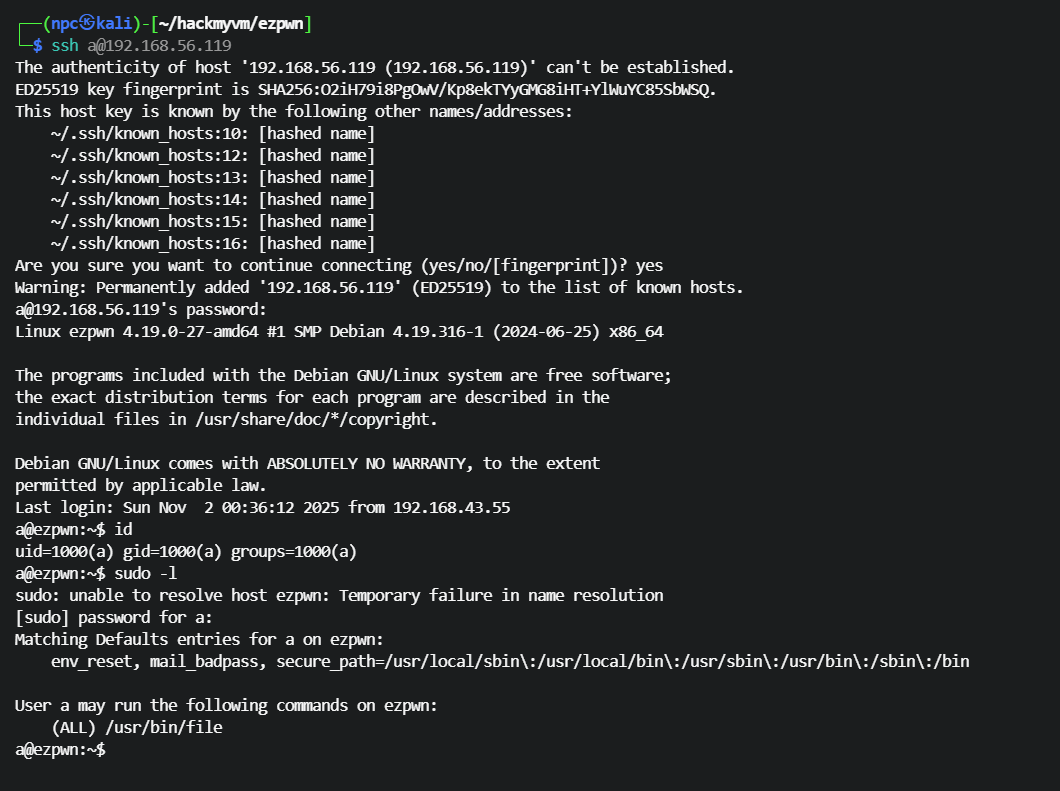
Task: Click the "sudo -l" command
Action: [x=151, y=573]
